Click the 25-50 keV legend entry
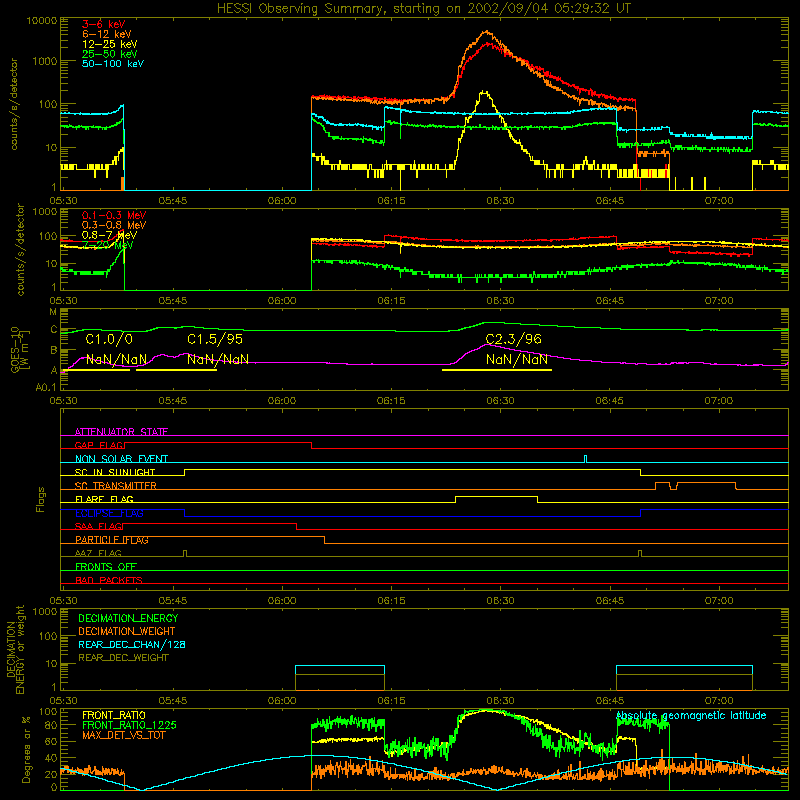 [110, 54]
